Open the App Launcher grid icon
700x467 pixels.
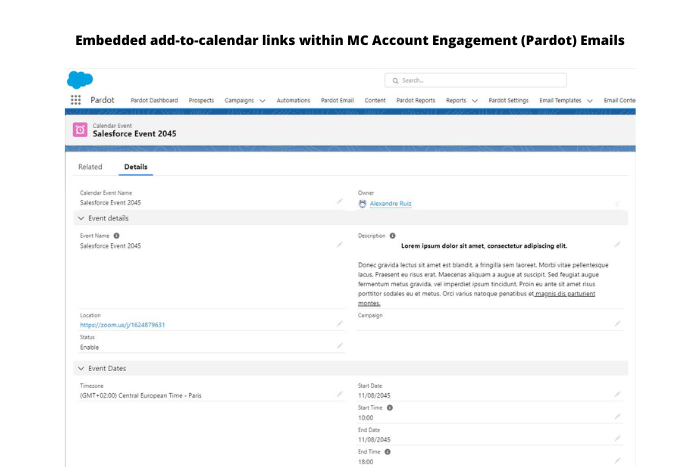coord(76,100)
